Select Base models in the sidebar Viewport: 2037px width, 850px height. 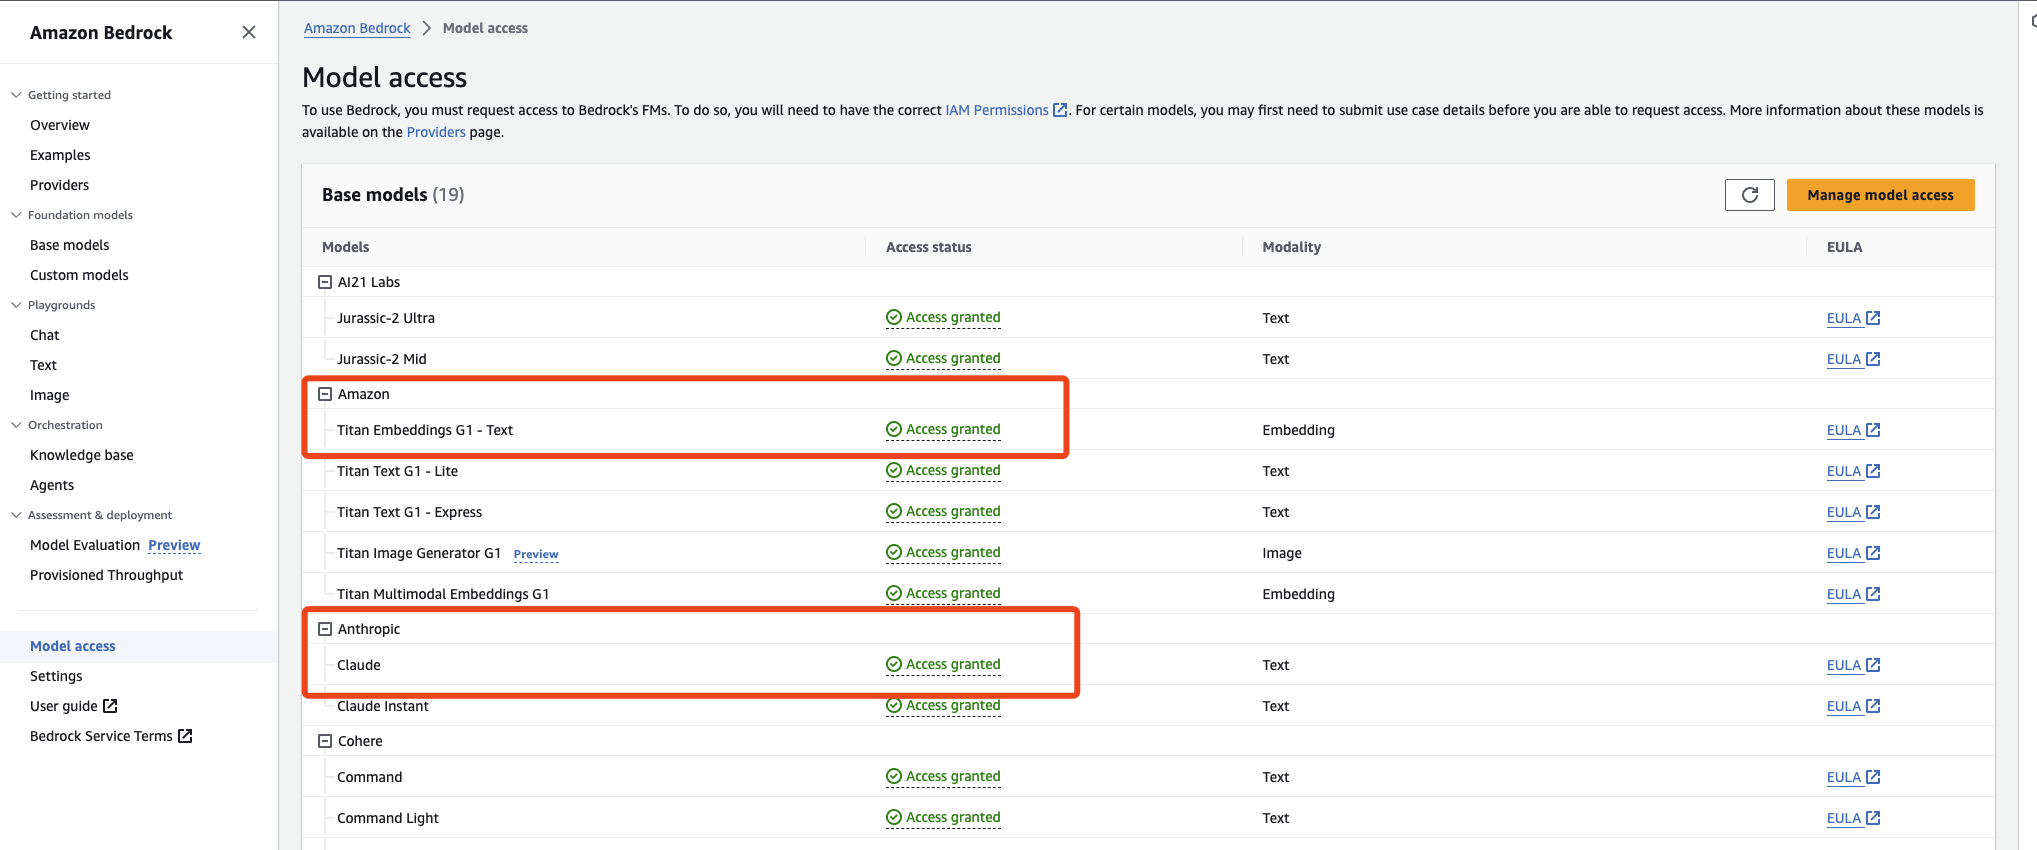70,245
